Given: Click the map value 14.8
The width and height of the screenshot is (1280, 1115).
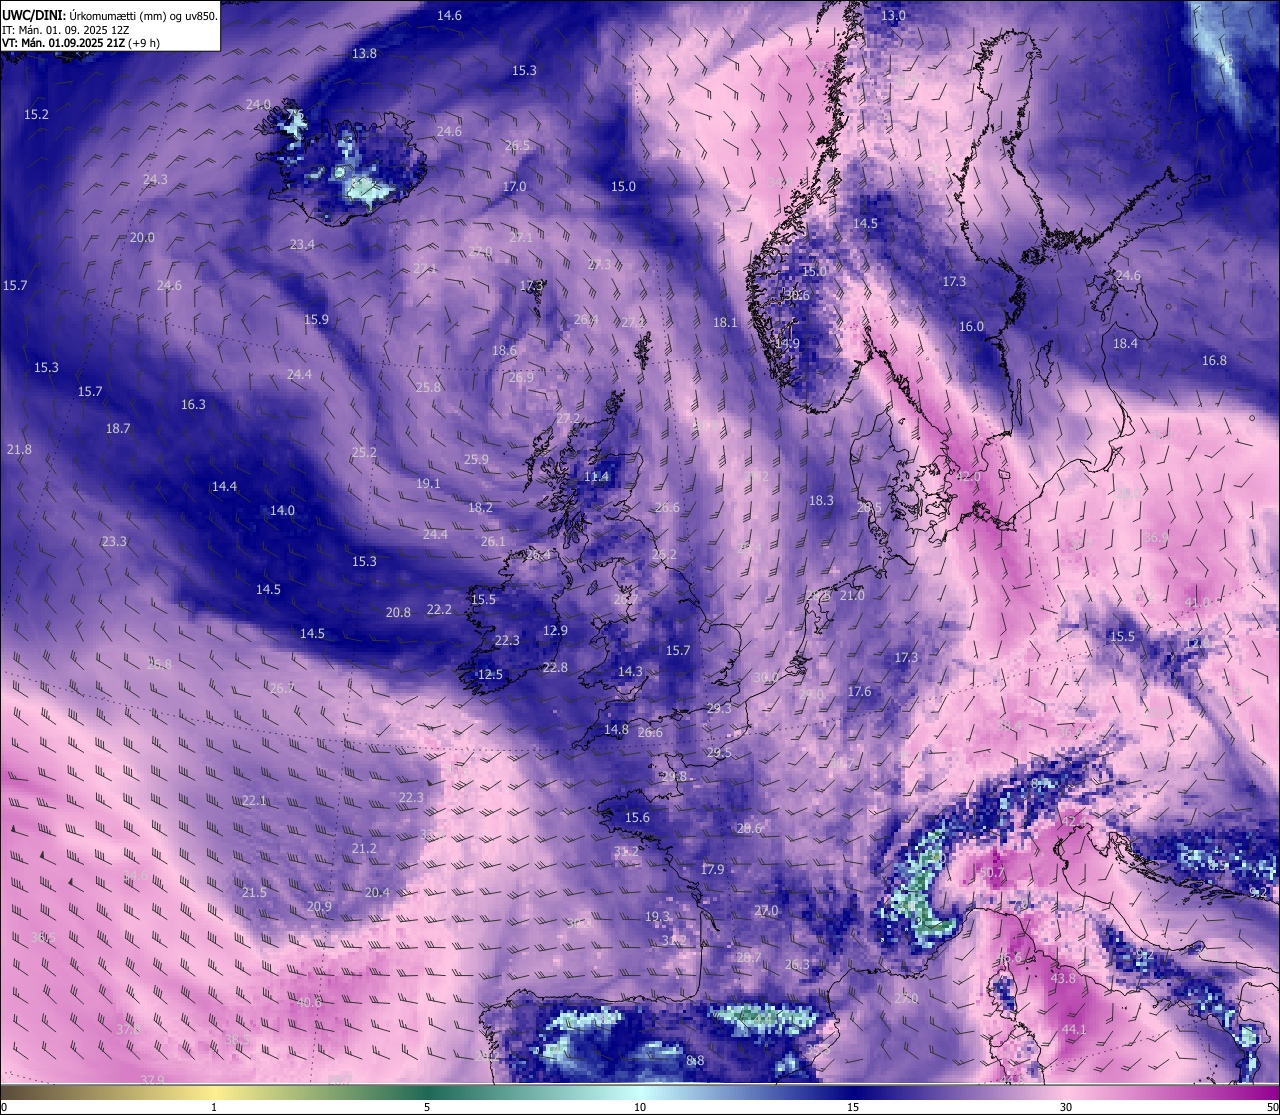Looking at the screenshot, I should click(616, 729).
